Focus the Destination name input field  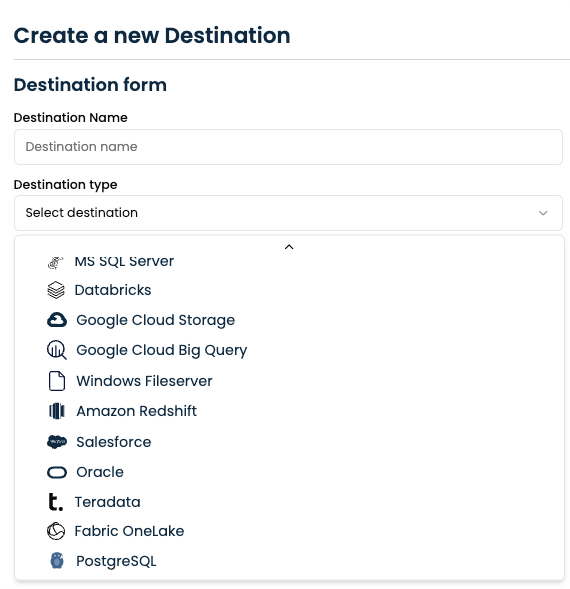[x=288, y=147]
